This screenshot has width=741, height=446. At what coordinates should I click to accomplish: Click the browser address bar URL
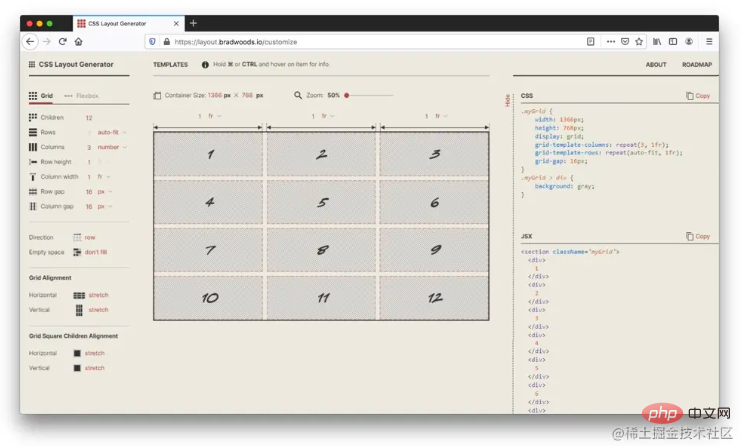click(235, 42)
